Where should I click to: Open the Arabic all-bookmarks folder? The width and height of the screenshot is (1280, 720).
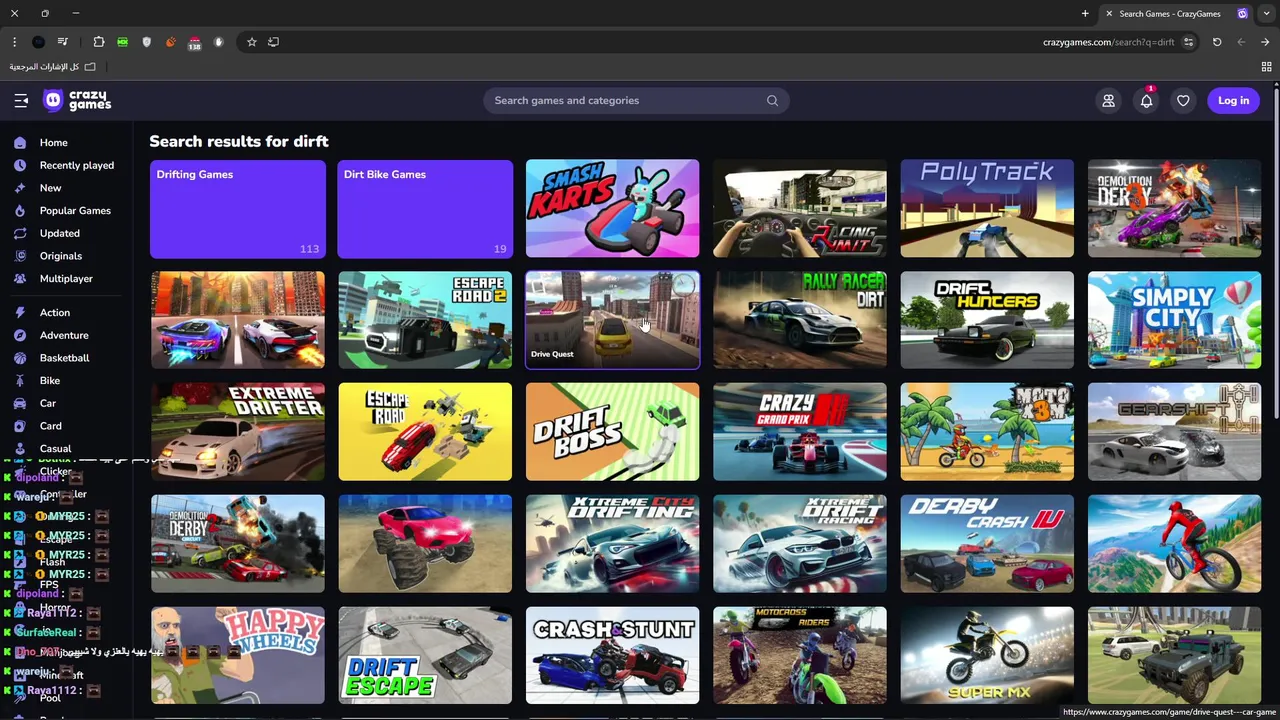pyautogui.click(x=53, y=67)
